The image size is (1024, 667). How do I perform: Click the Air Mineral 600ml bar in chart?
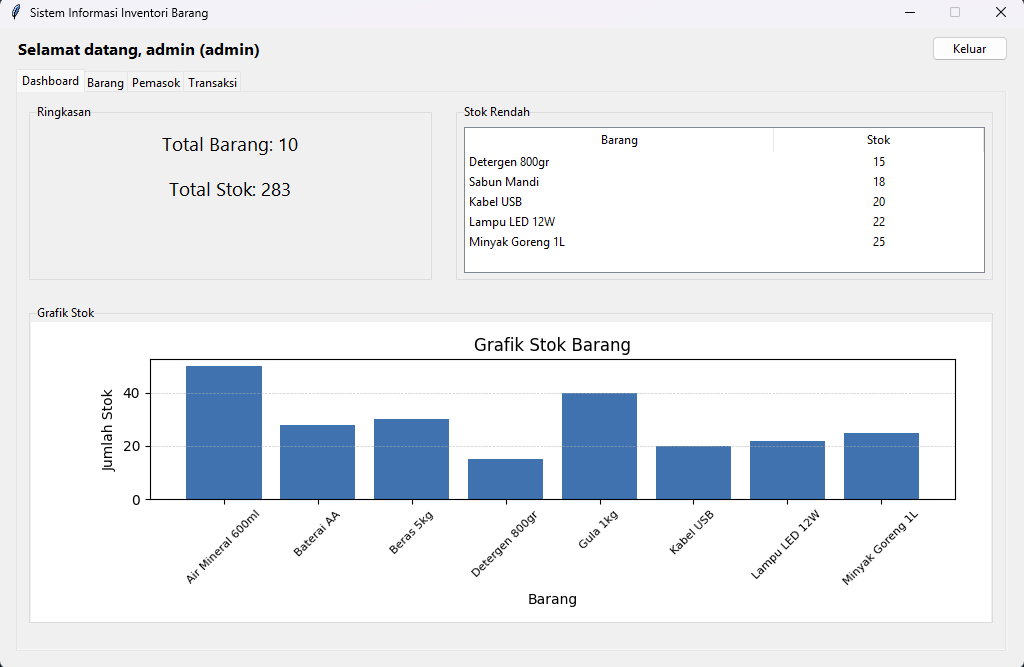(x=224, y=432)
